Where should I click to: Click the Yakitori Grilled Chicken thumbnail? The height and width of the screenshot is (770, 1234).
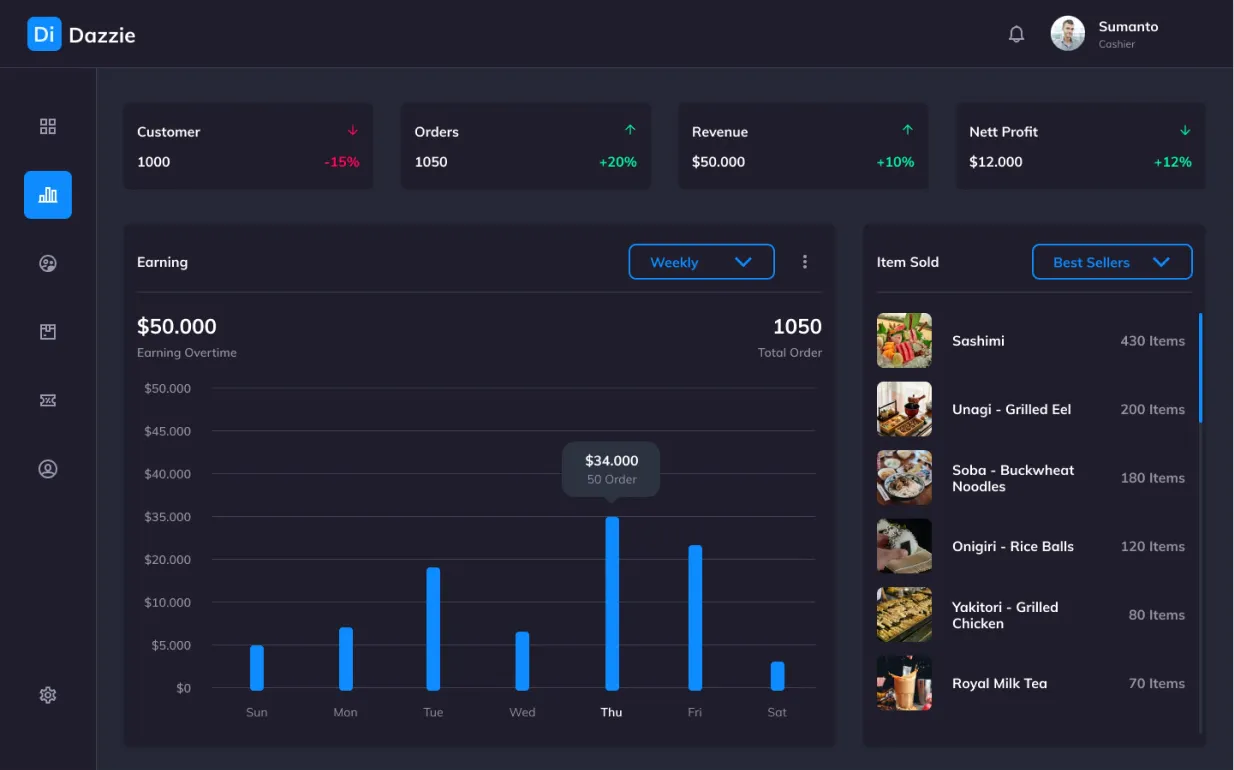904,615
